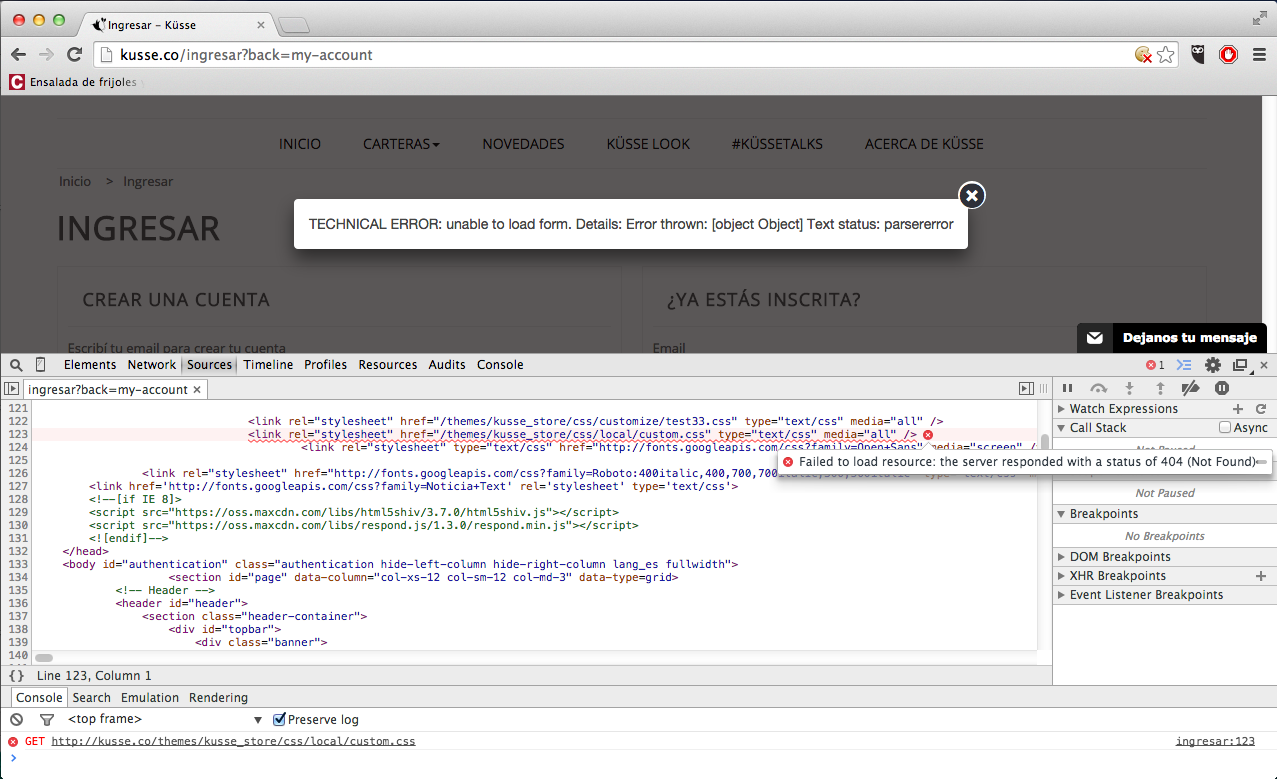Switch to the Timeline tab

(268, 365)
